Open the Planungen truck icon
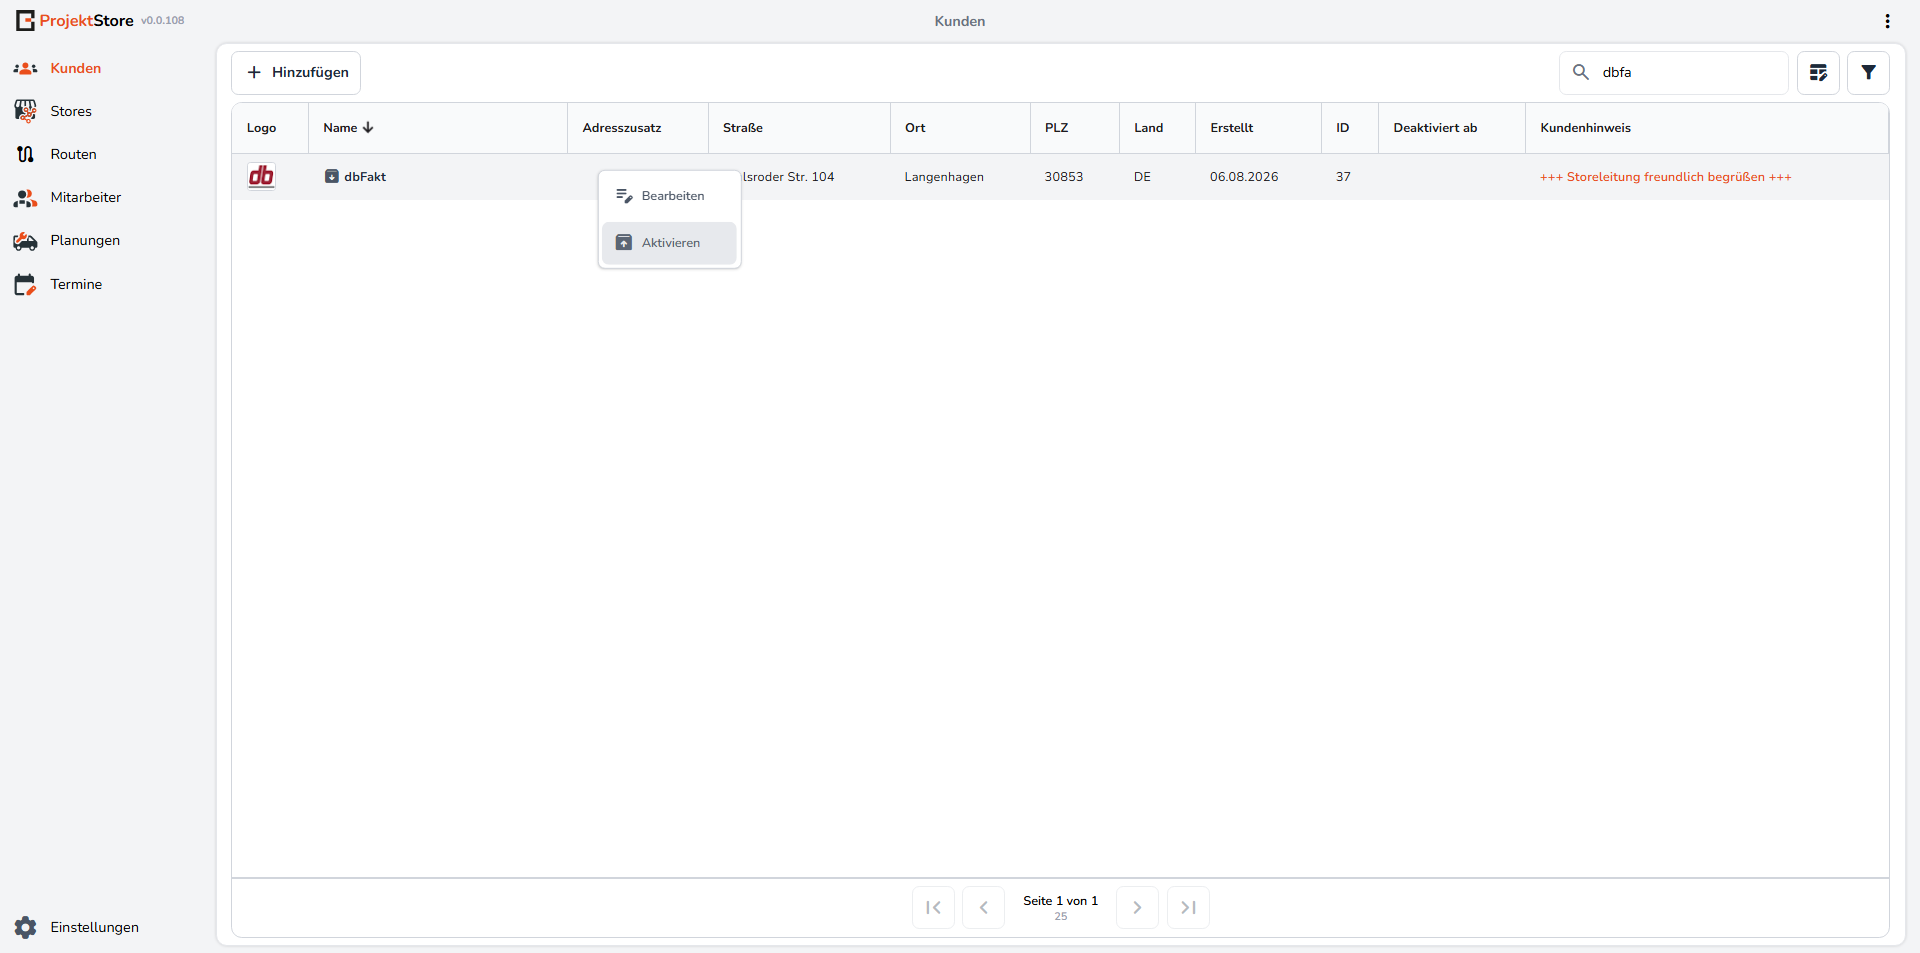This screenshot has height=953, width=1920. [25, 241]
